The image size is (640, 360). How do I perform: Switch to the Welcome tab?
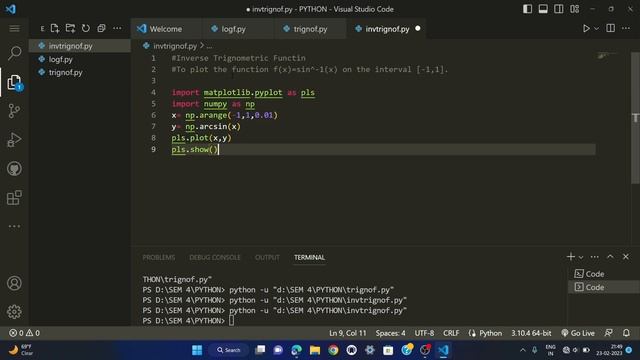point(166,29)
